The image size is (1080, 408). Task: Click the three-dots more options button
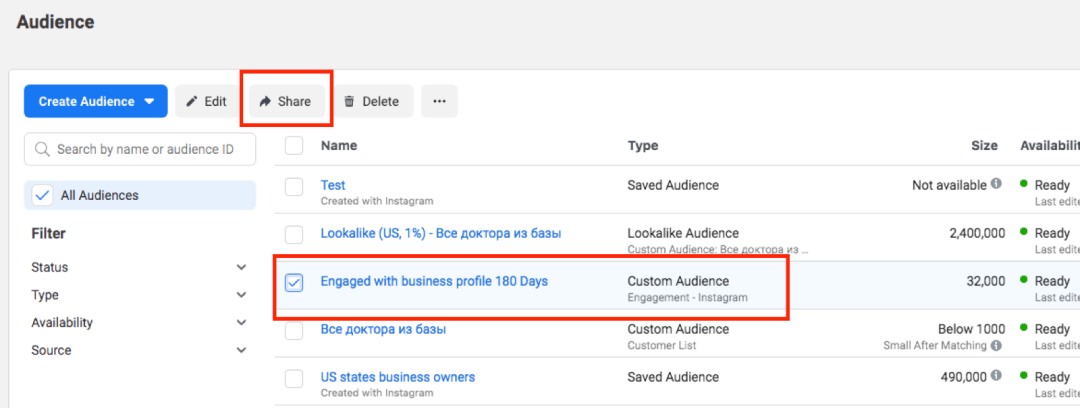[x=439, y=101]
